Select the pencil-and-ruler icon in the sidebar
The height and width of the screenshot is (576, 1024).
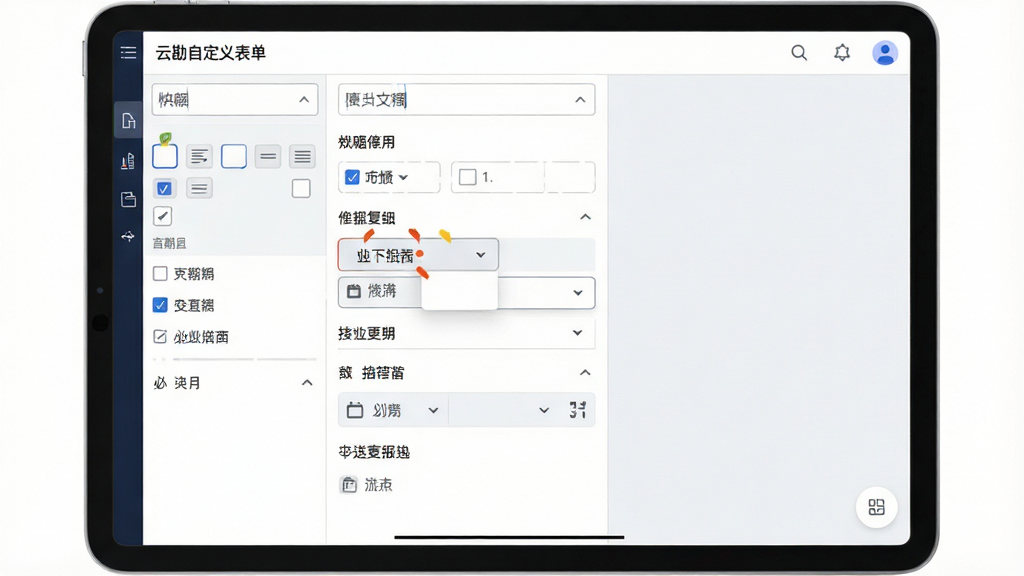128,161
